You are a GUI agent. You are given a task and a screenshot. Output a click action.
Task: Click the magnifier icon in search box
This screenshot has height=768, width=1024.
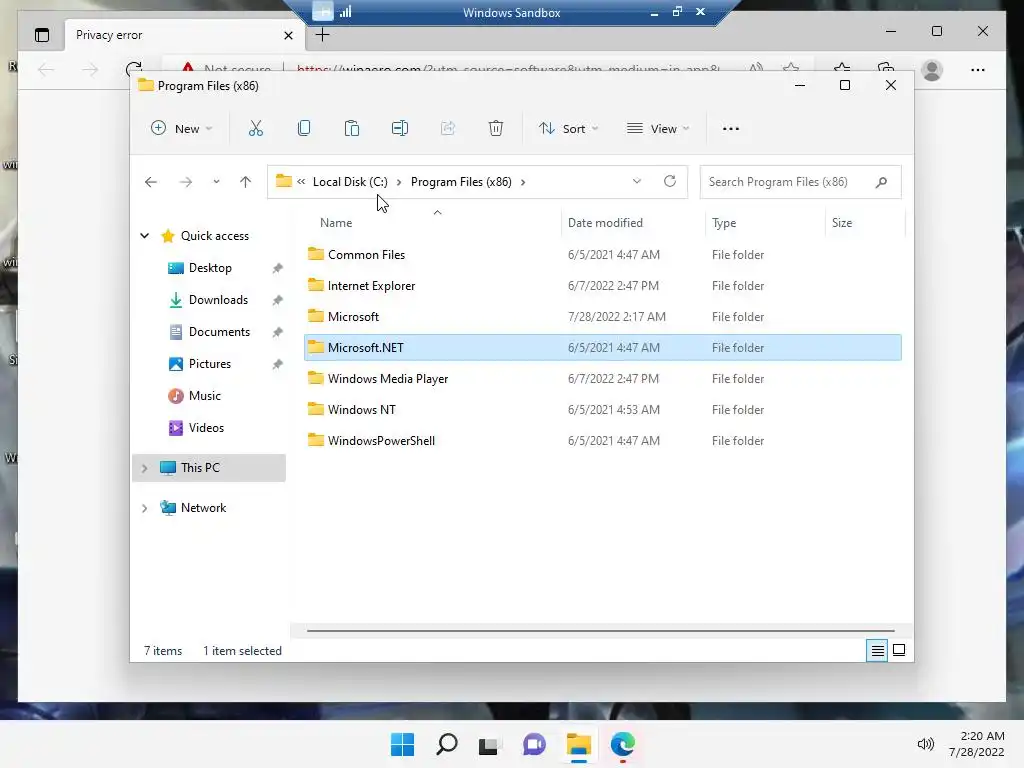pos(882,182)
